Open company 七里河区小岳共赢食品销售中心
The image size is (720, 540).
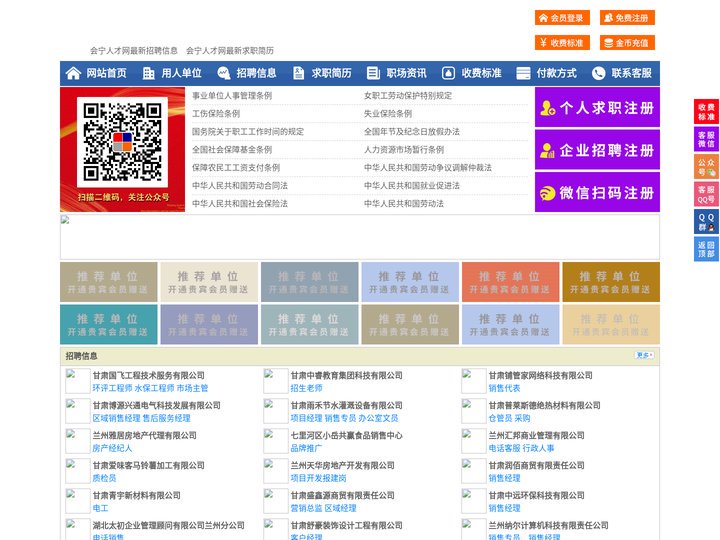point(346,435)
